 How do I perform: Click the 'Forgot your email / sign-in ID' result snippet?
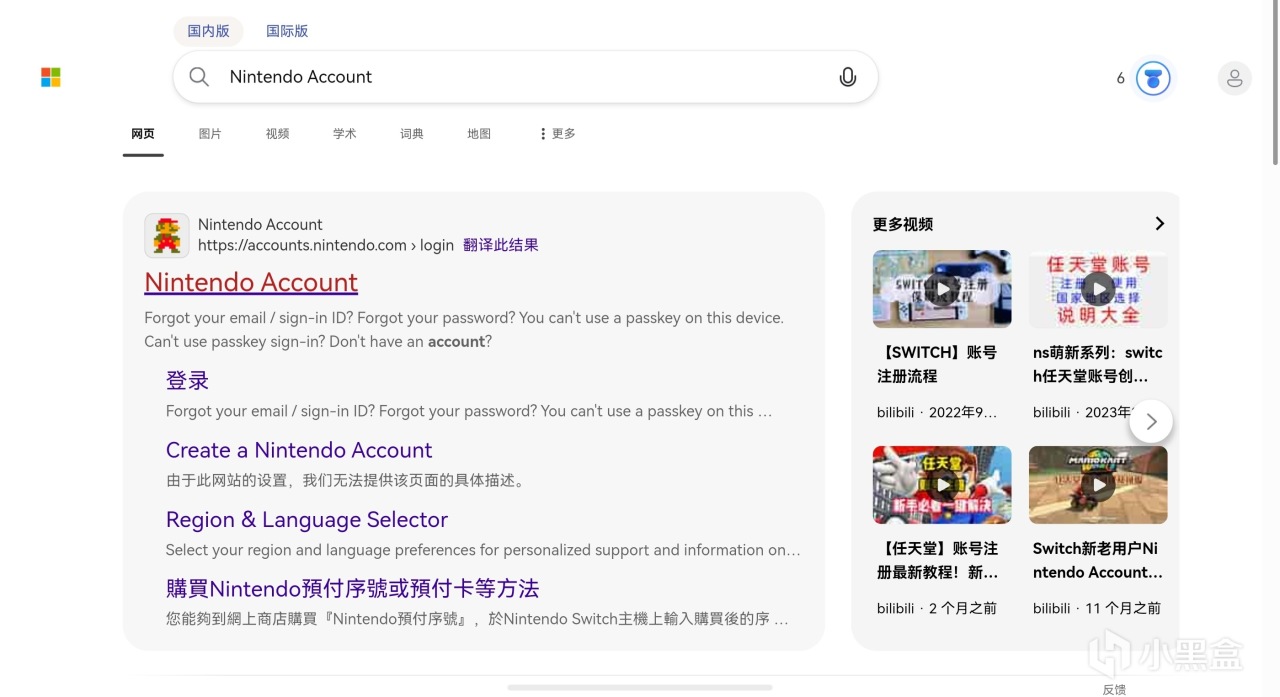pos(464,329)
